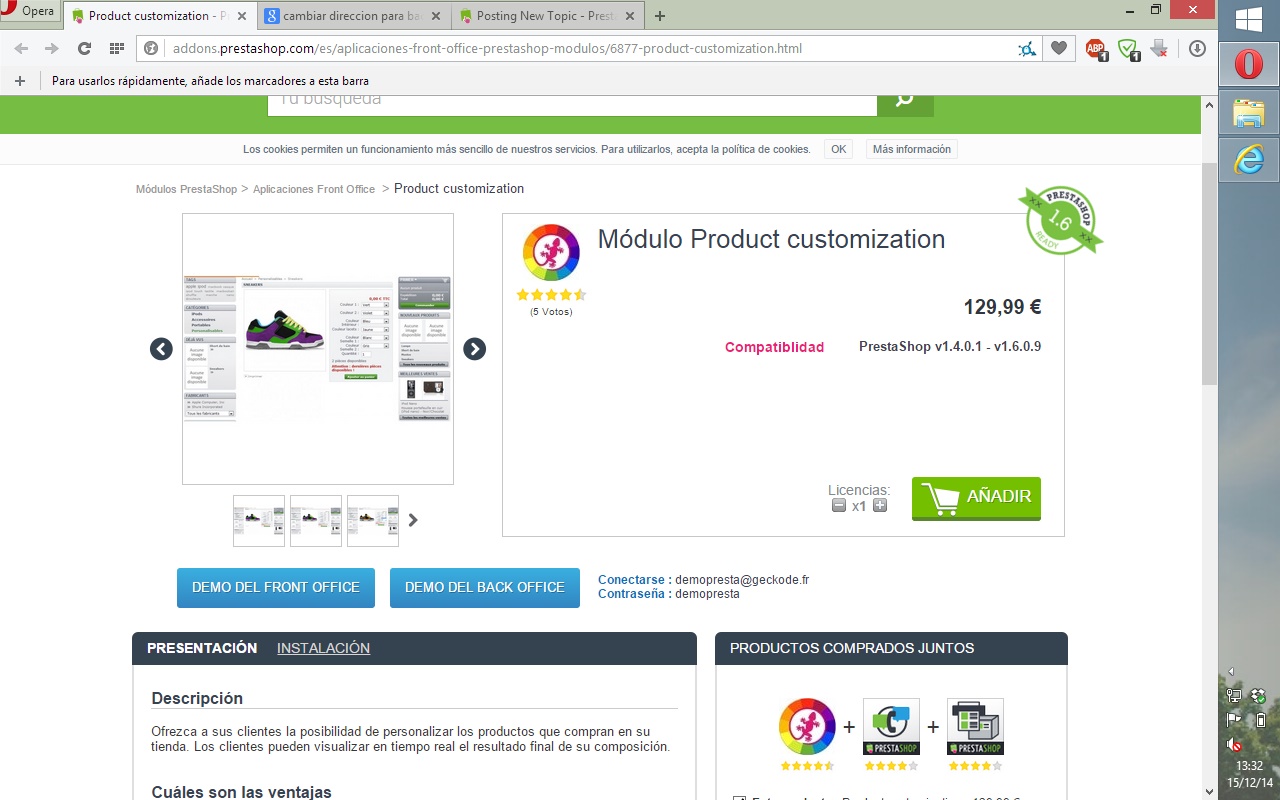
Task: Open the gecko product in Productos comprados juntos
Action: (807, 727)
